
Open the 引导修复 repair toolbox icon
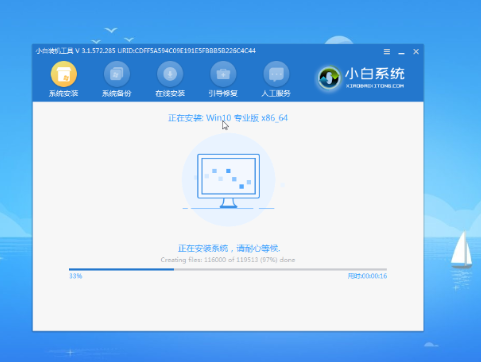point(223,74)
